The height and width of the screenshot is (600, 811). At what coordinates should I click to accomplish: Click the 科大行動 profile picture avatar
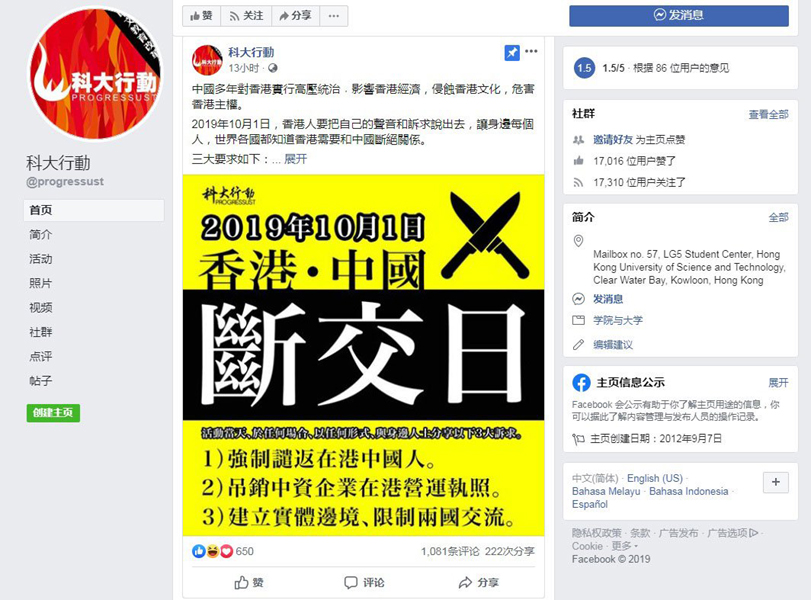(95, 73)
